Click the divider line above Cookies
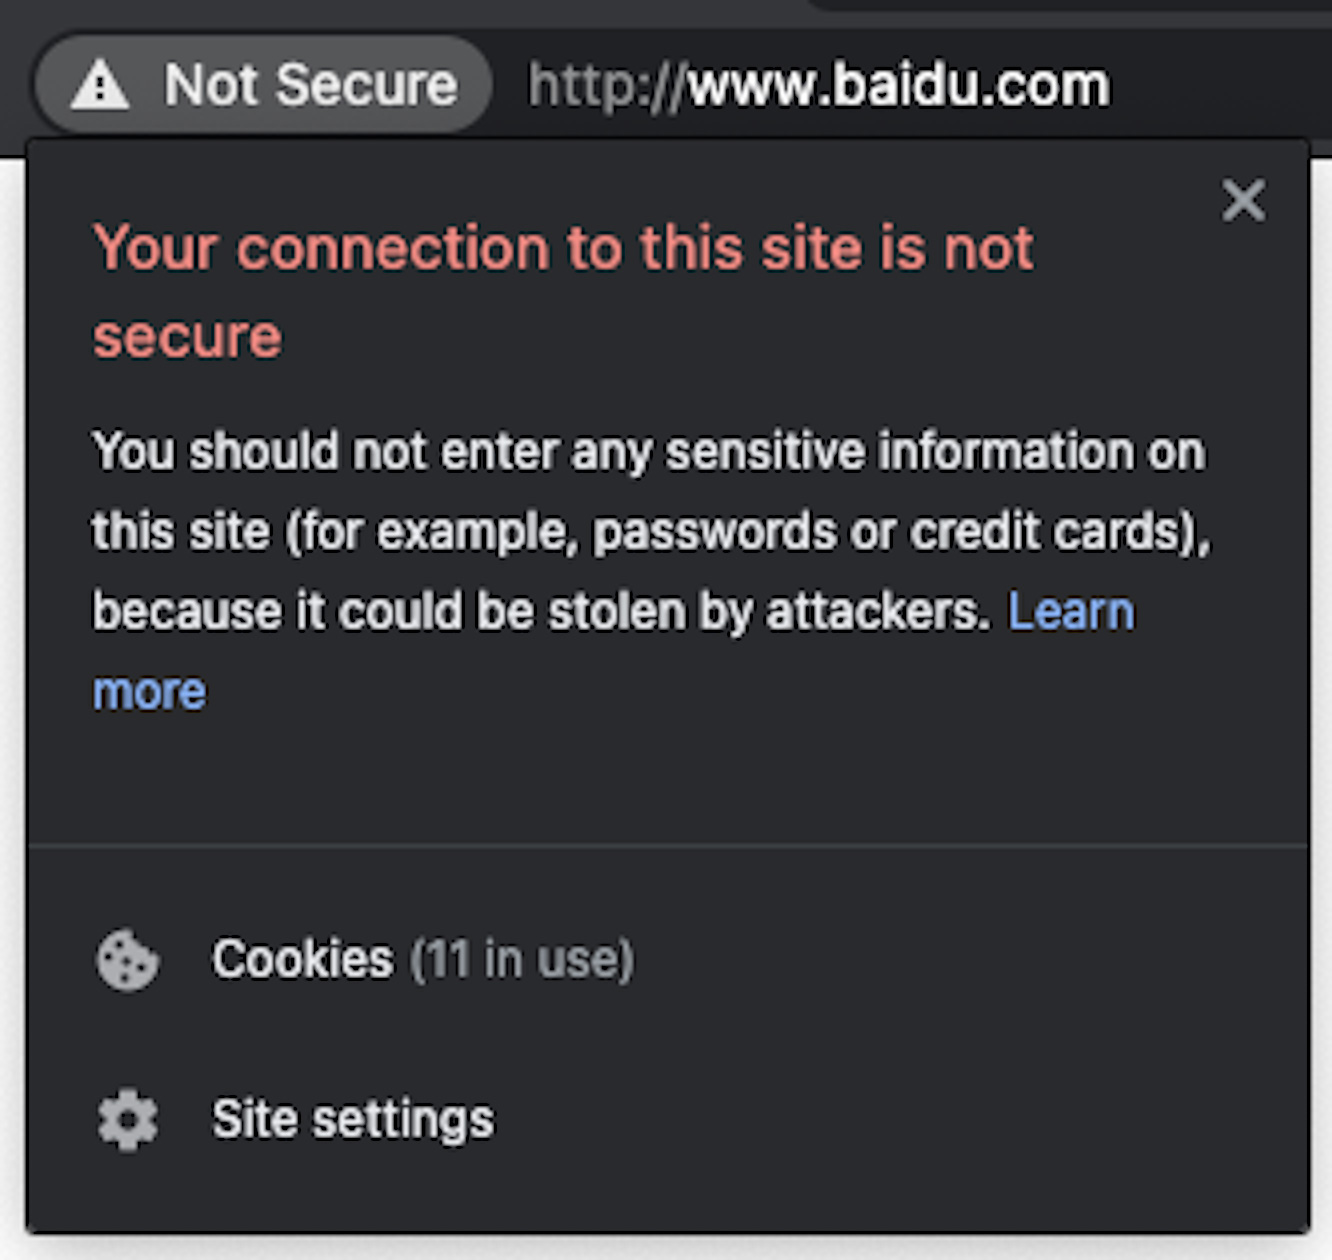This screenshot has height=1260, width=1332. coord(667,846)
